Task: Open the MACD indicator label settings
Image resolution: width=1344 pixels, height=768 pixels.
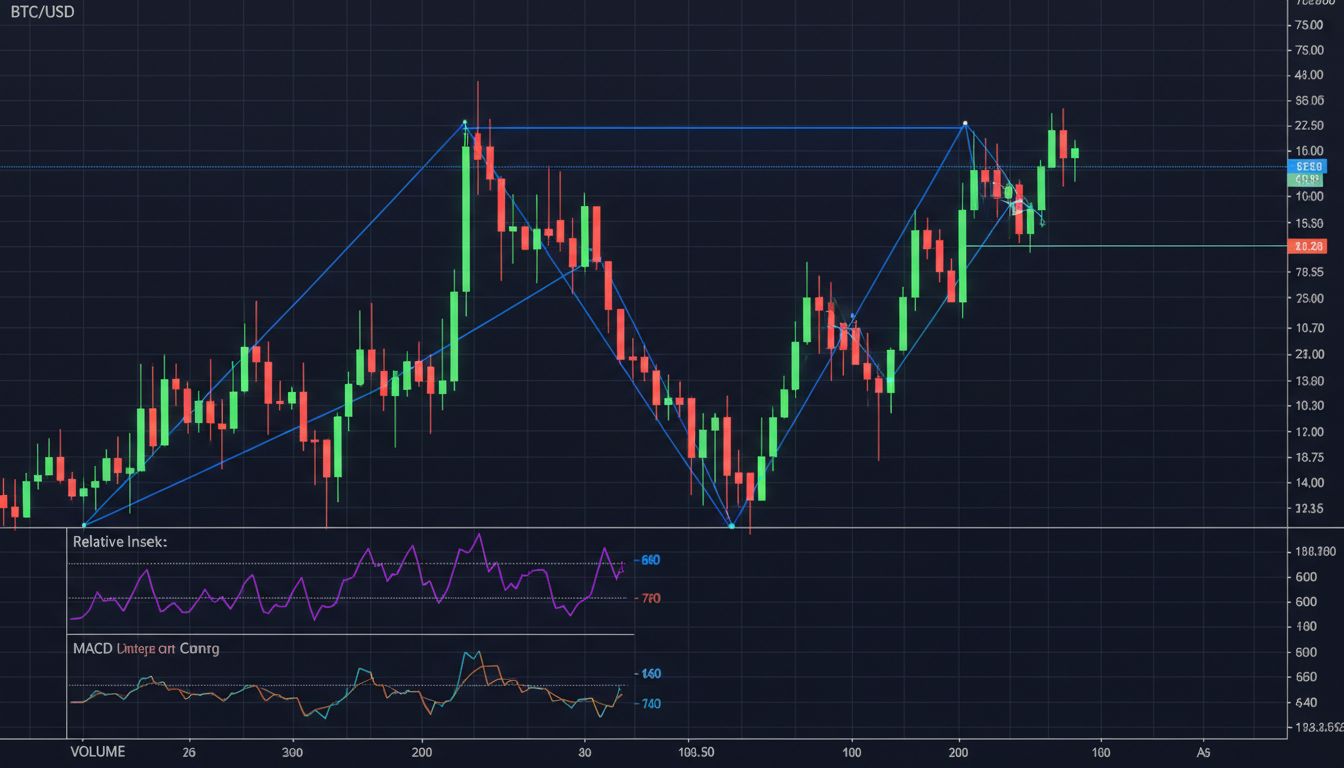Action: coord(145,648)
